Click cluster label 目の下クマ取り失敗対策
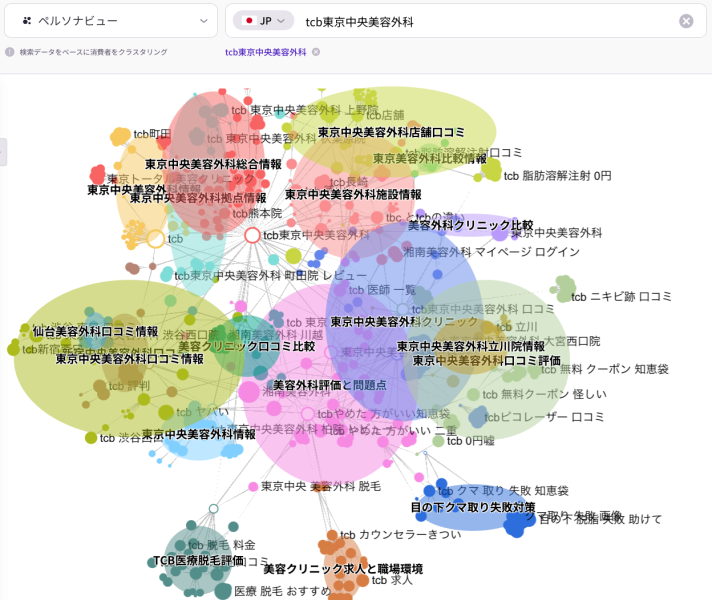Image resolution: width=712 pixels, height=600 pixels. [473, 507]
